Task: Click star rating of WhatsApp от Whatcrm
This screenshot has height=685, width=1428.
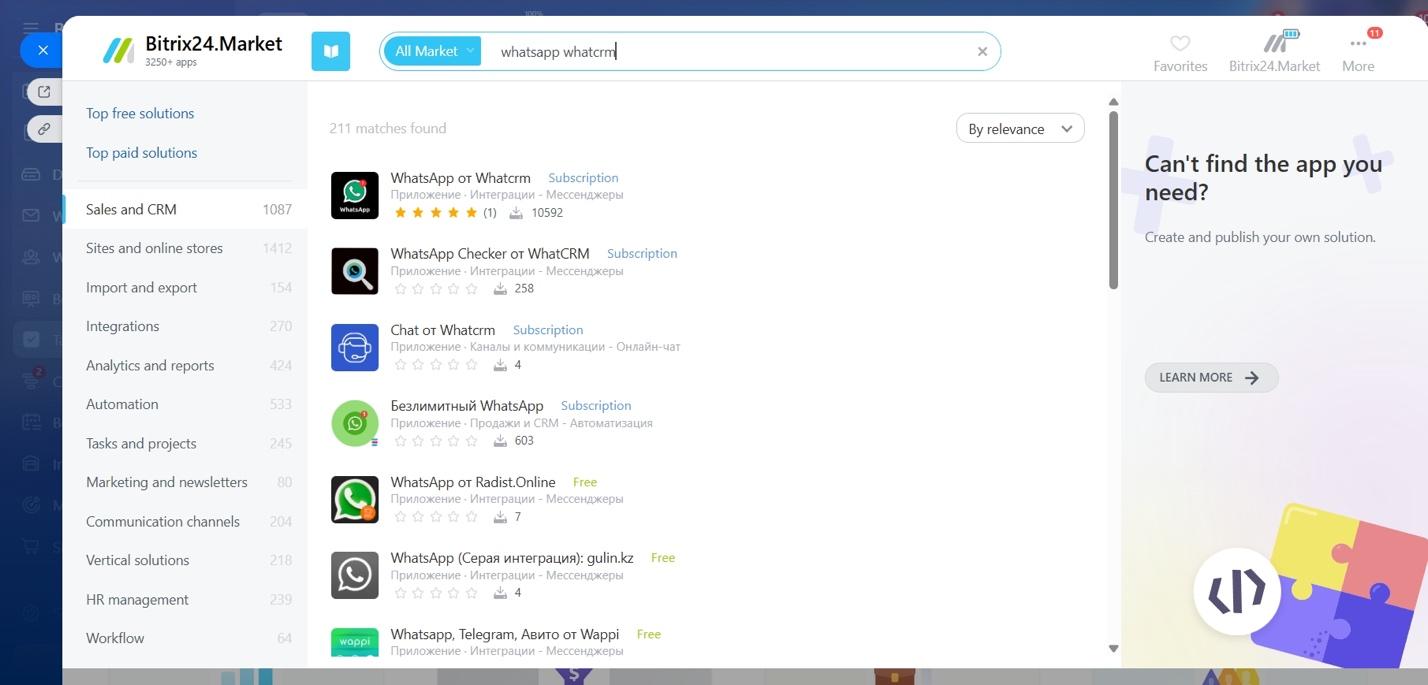Action: coord(436,213)
